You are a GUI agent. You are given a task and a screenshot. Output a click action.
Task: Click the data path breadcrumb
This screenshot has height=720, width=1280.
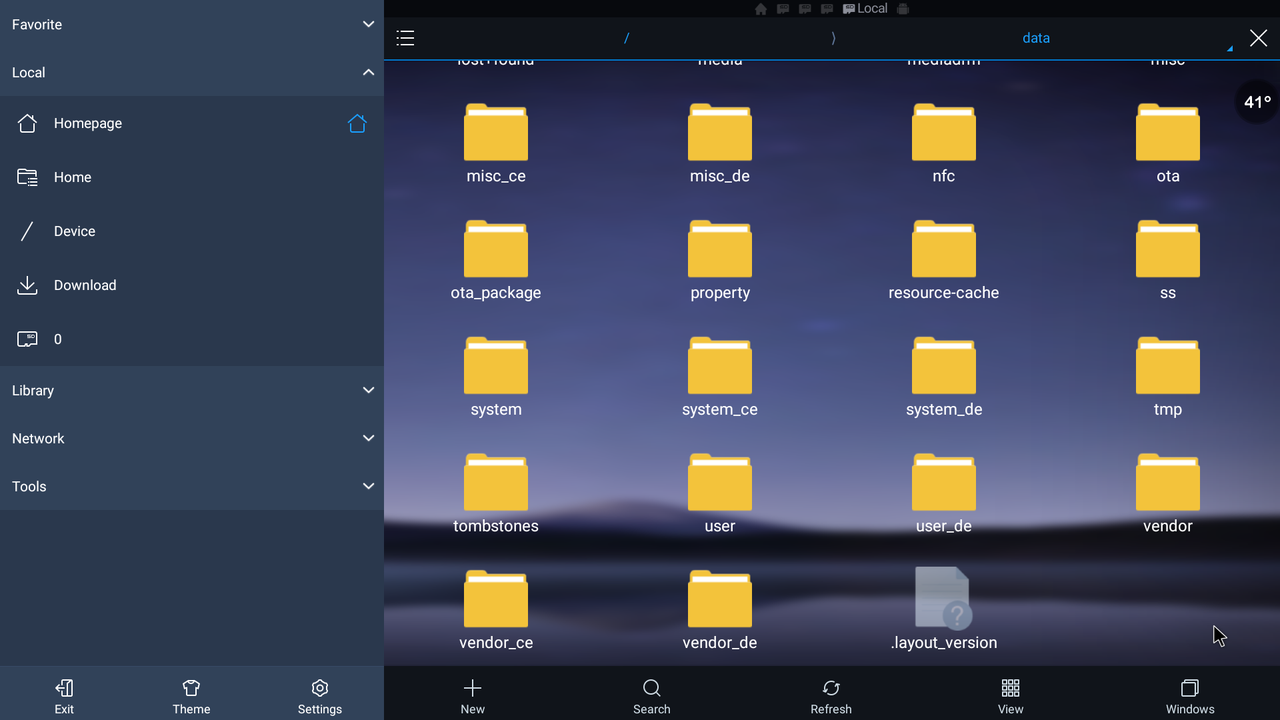click(1036, 38)
